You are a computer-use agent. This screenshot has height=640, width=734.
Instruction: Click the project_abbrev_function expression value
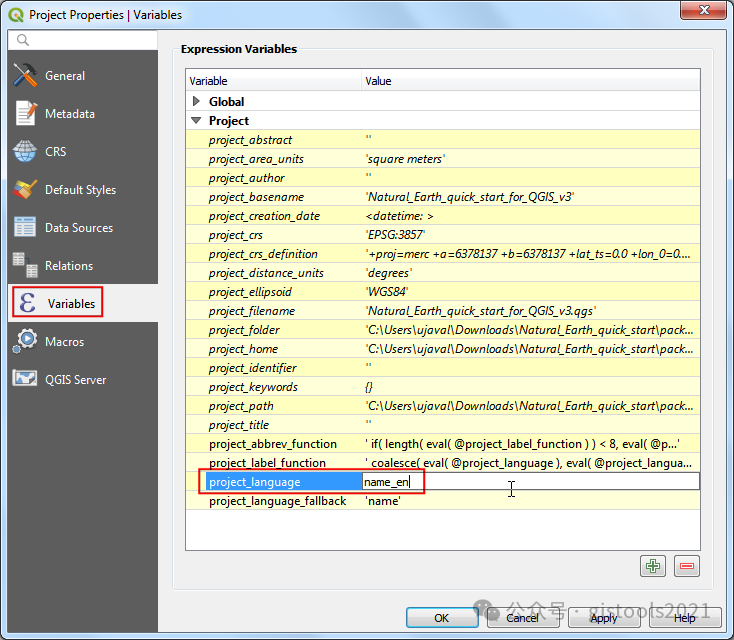click(x=522, y=444)
